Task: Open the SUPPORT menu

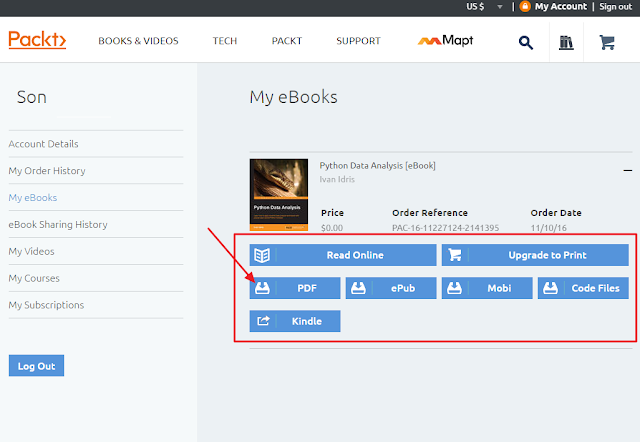Action: pyautogui.click(x=358, y=41)
